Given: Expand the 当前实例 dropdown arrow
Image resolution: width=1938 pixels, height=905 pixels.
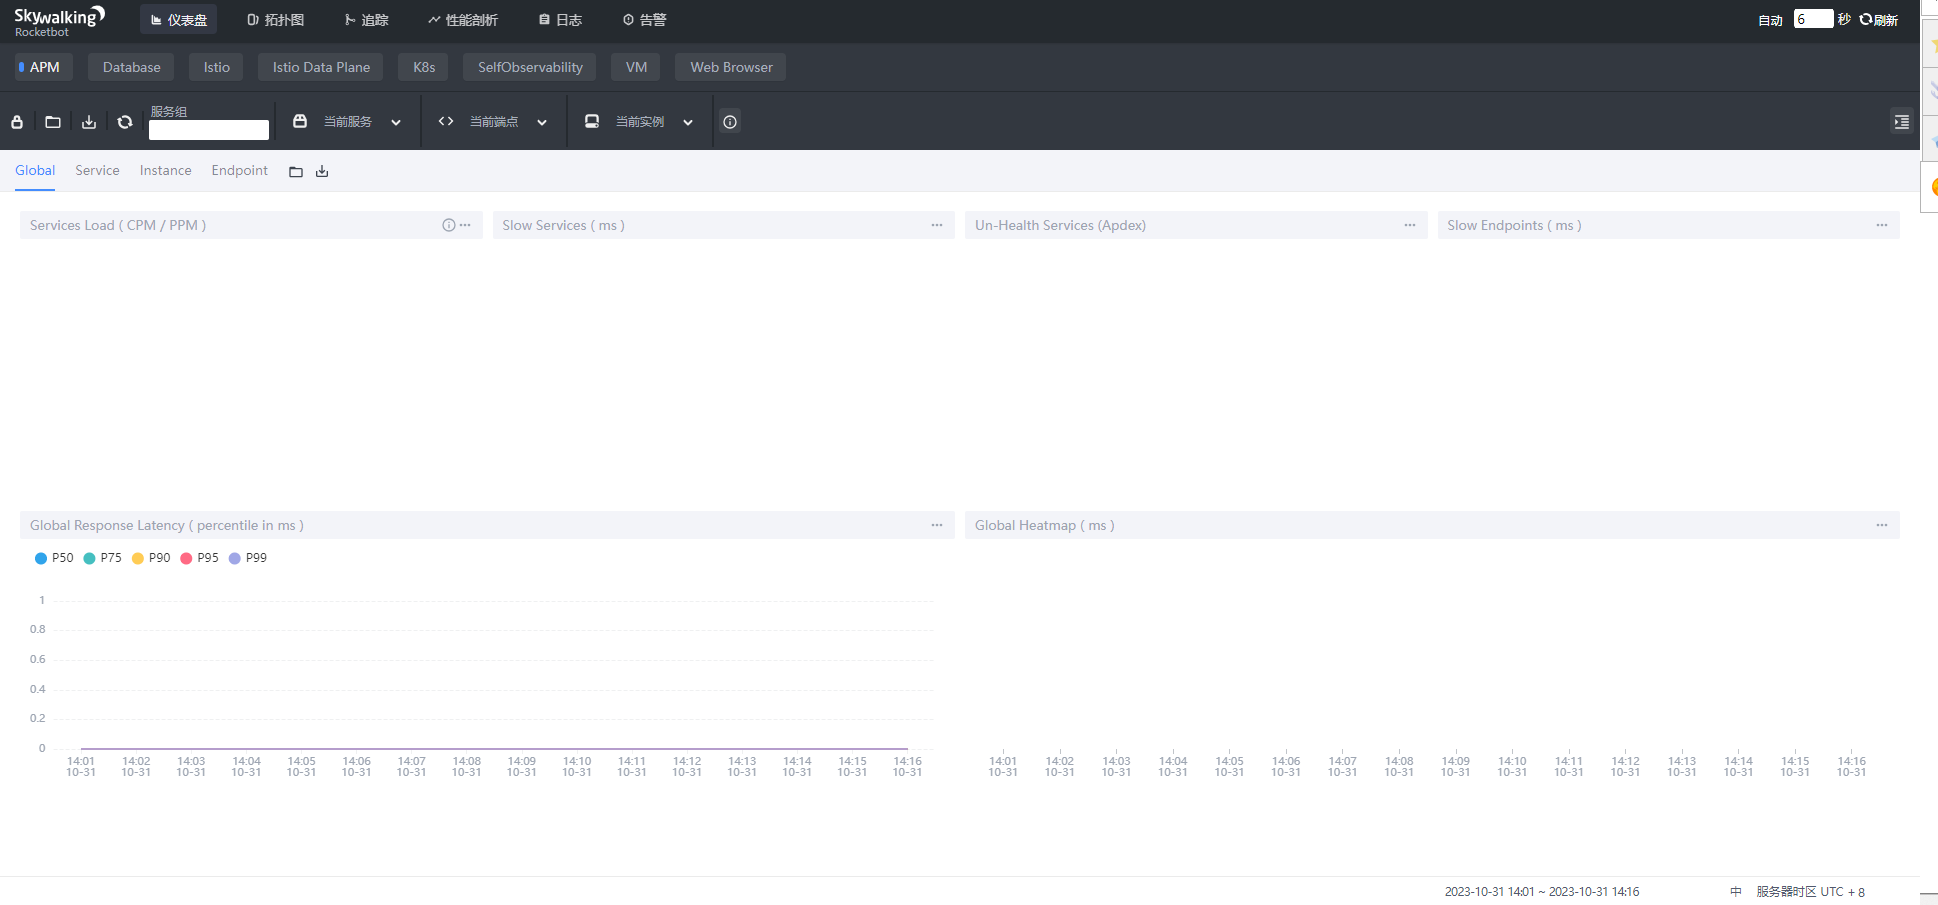Looking at the screenshot, I should coord(688,122).
